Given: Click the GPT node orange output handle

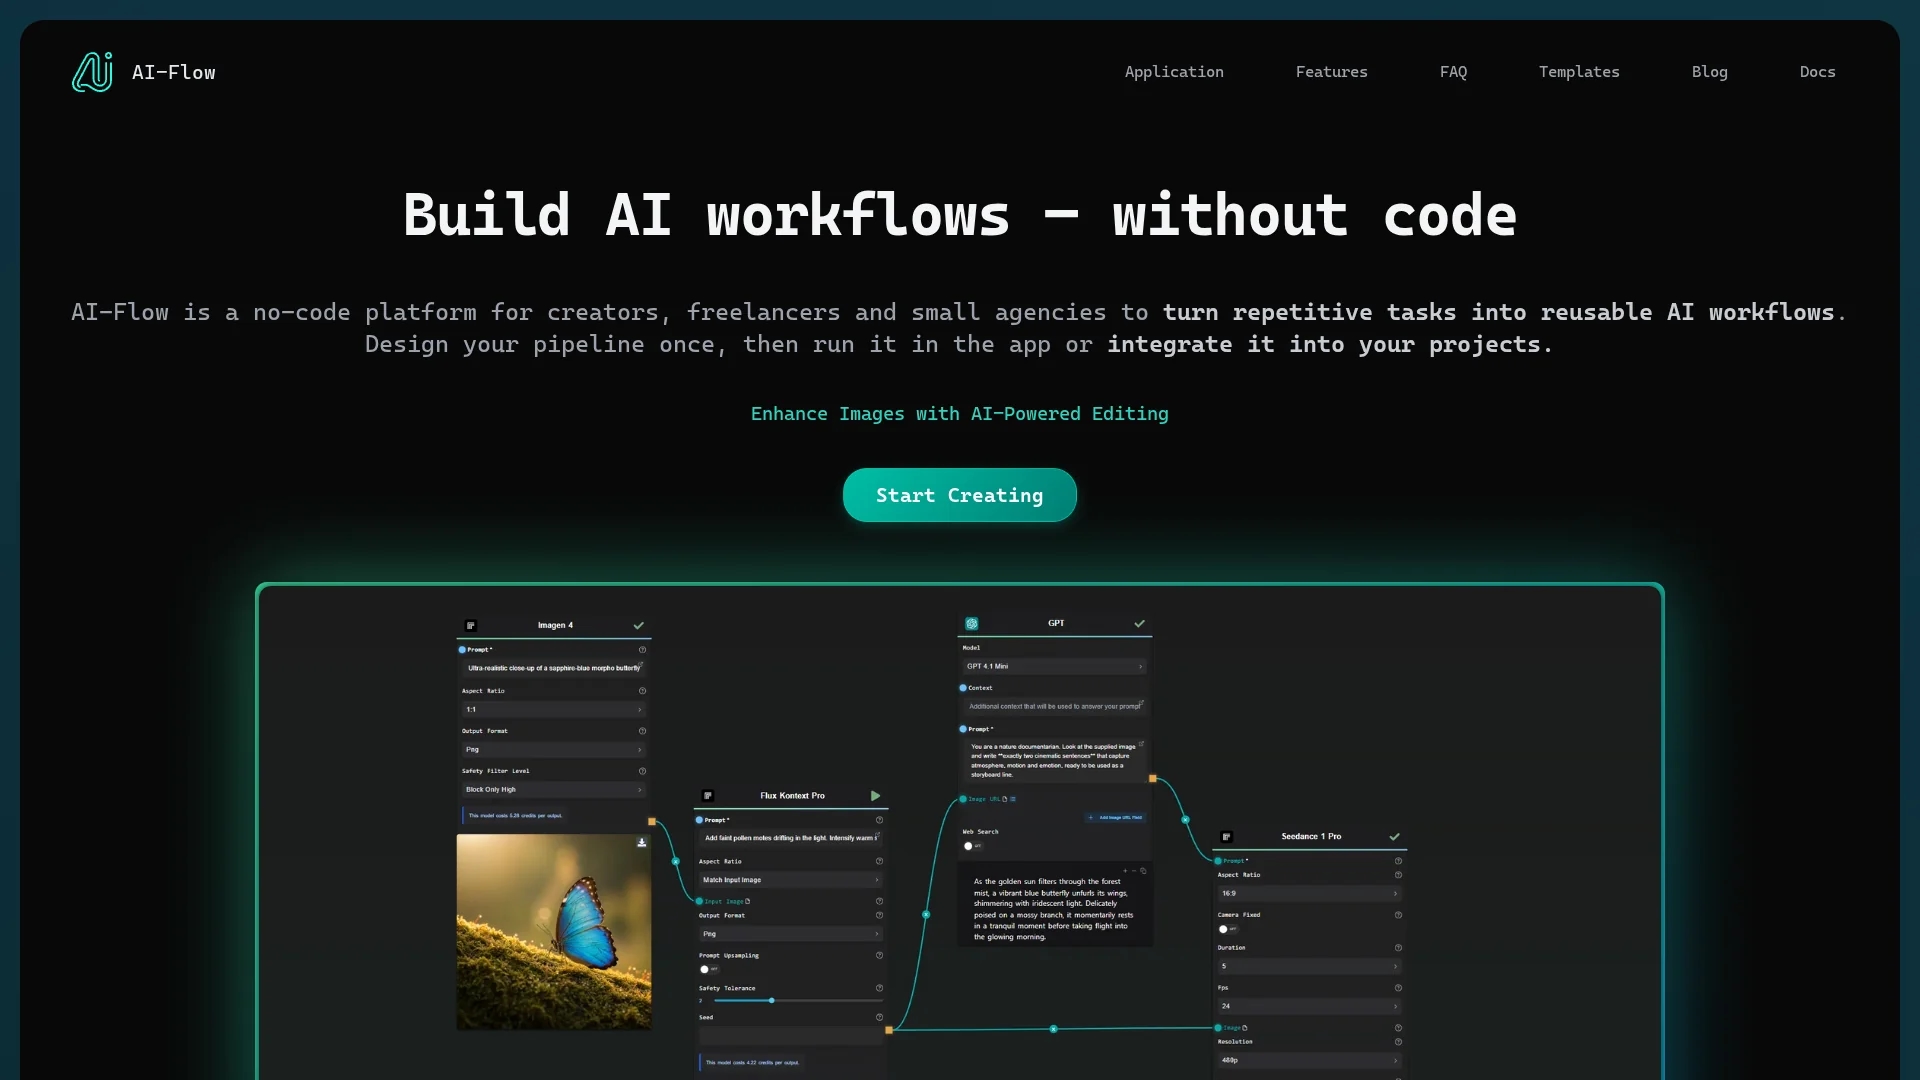Looking at the screenshot, I should 1153,779.
